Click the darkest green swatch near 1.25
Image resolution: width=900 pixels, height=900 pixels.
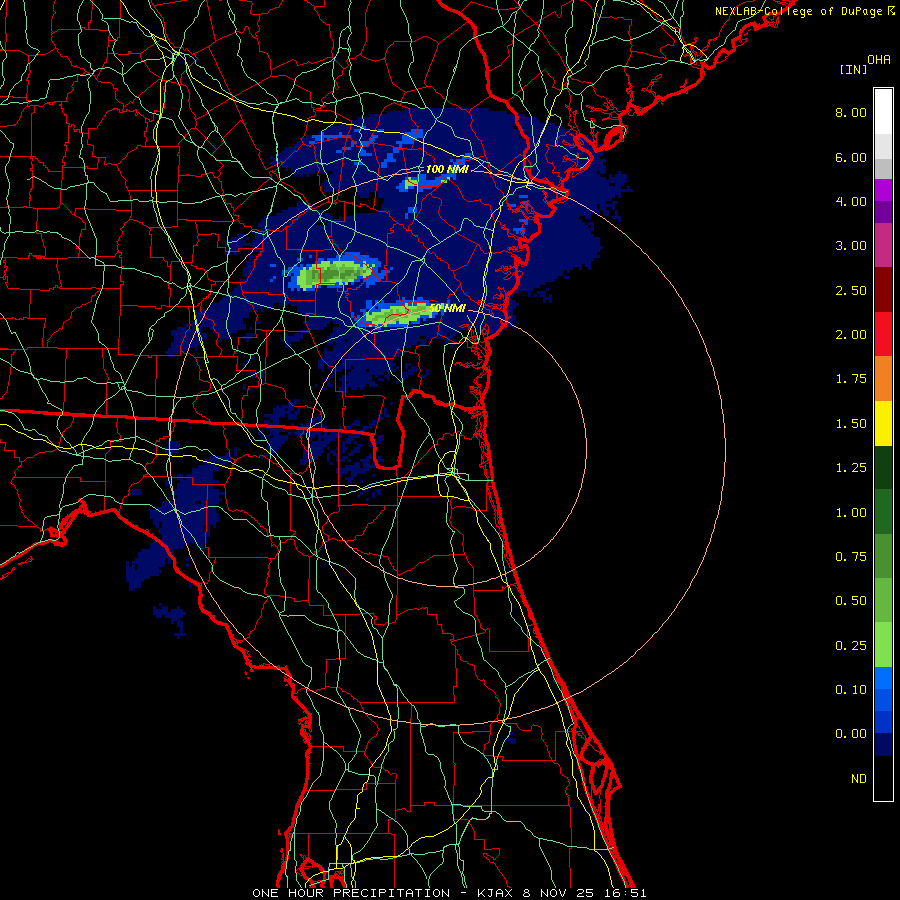point(883,467)
